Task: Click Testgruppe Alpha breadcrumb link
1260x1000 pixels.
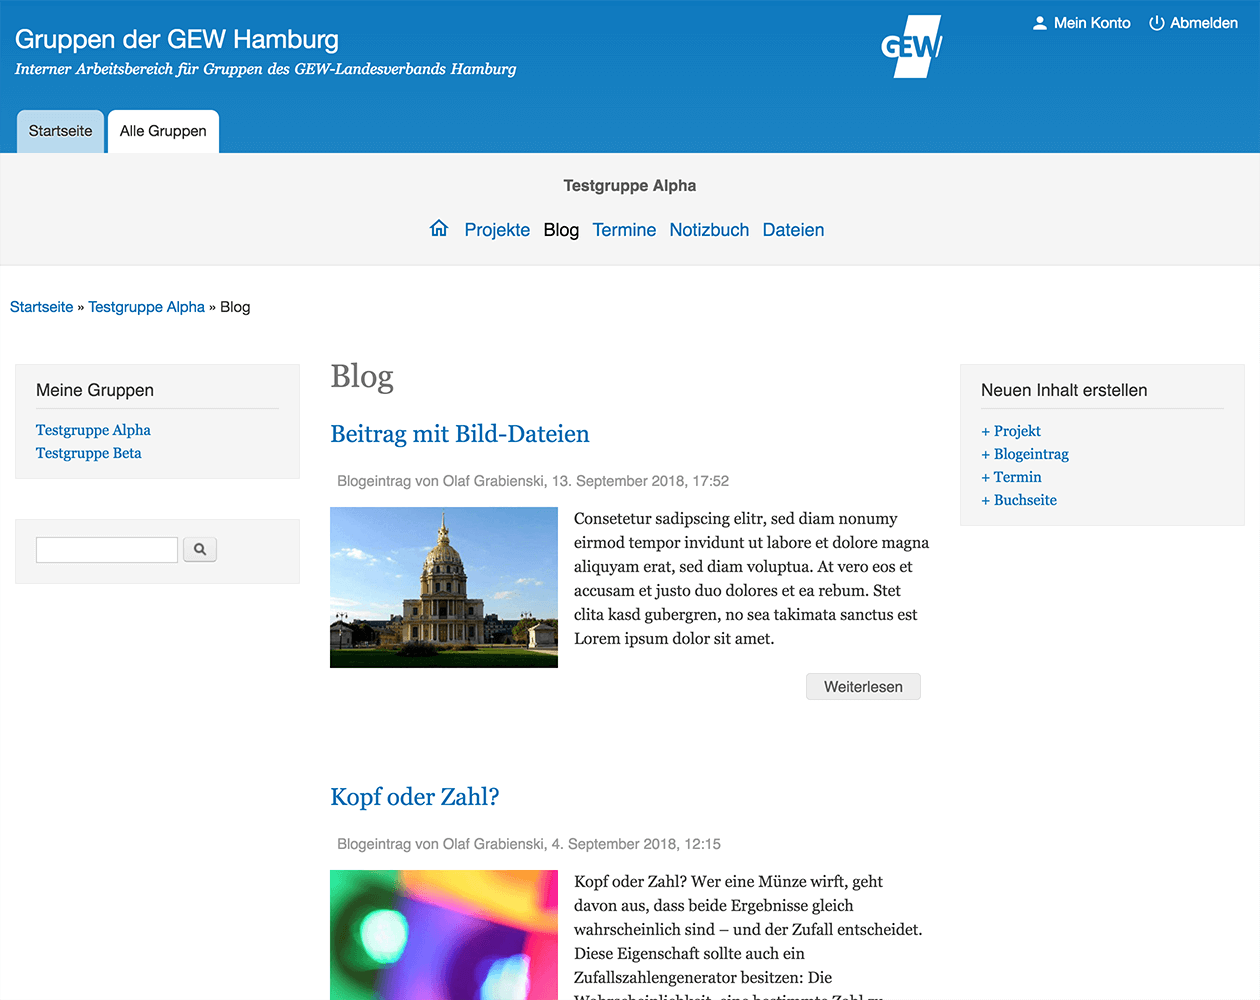Action: [146, 307]
